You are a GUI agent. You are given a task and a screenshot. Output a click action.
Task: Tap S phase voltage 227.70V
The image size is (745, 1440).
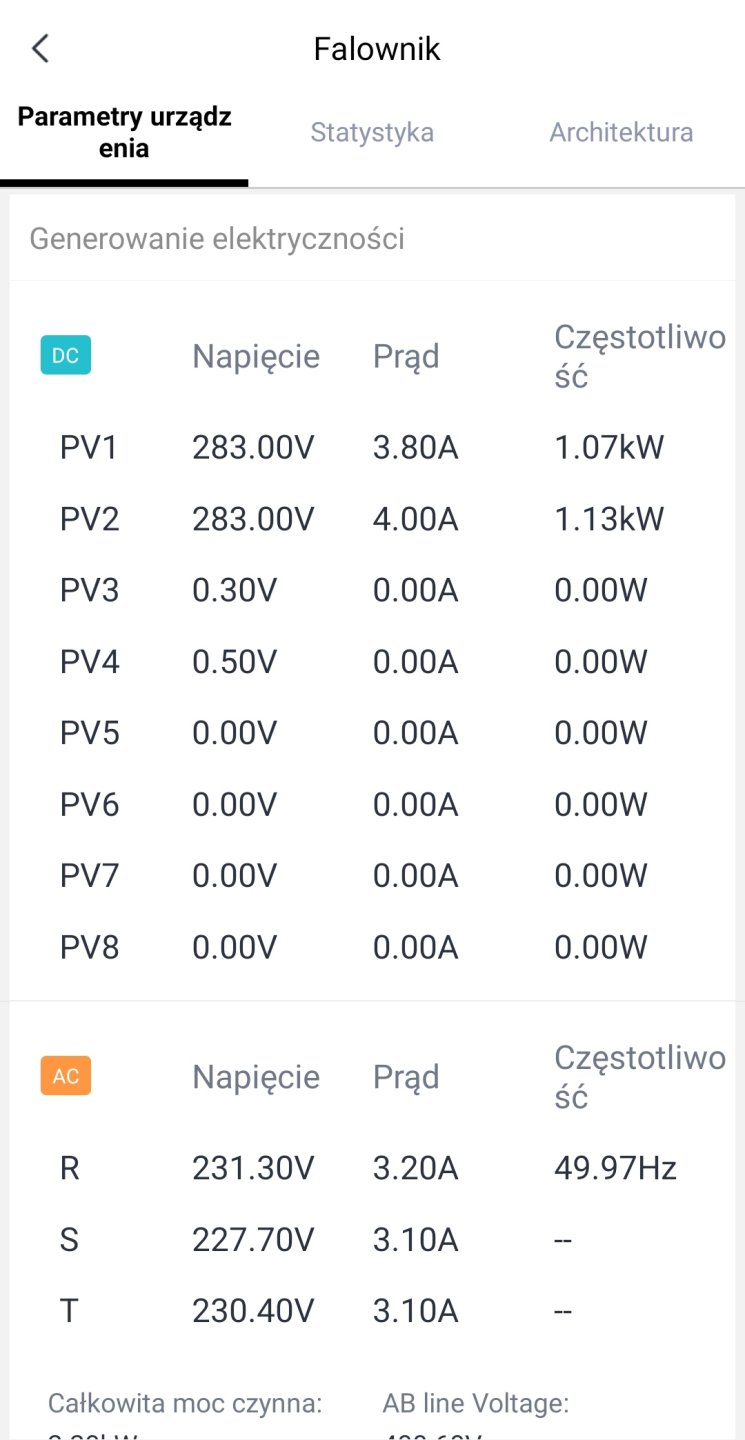253,1240
